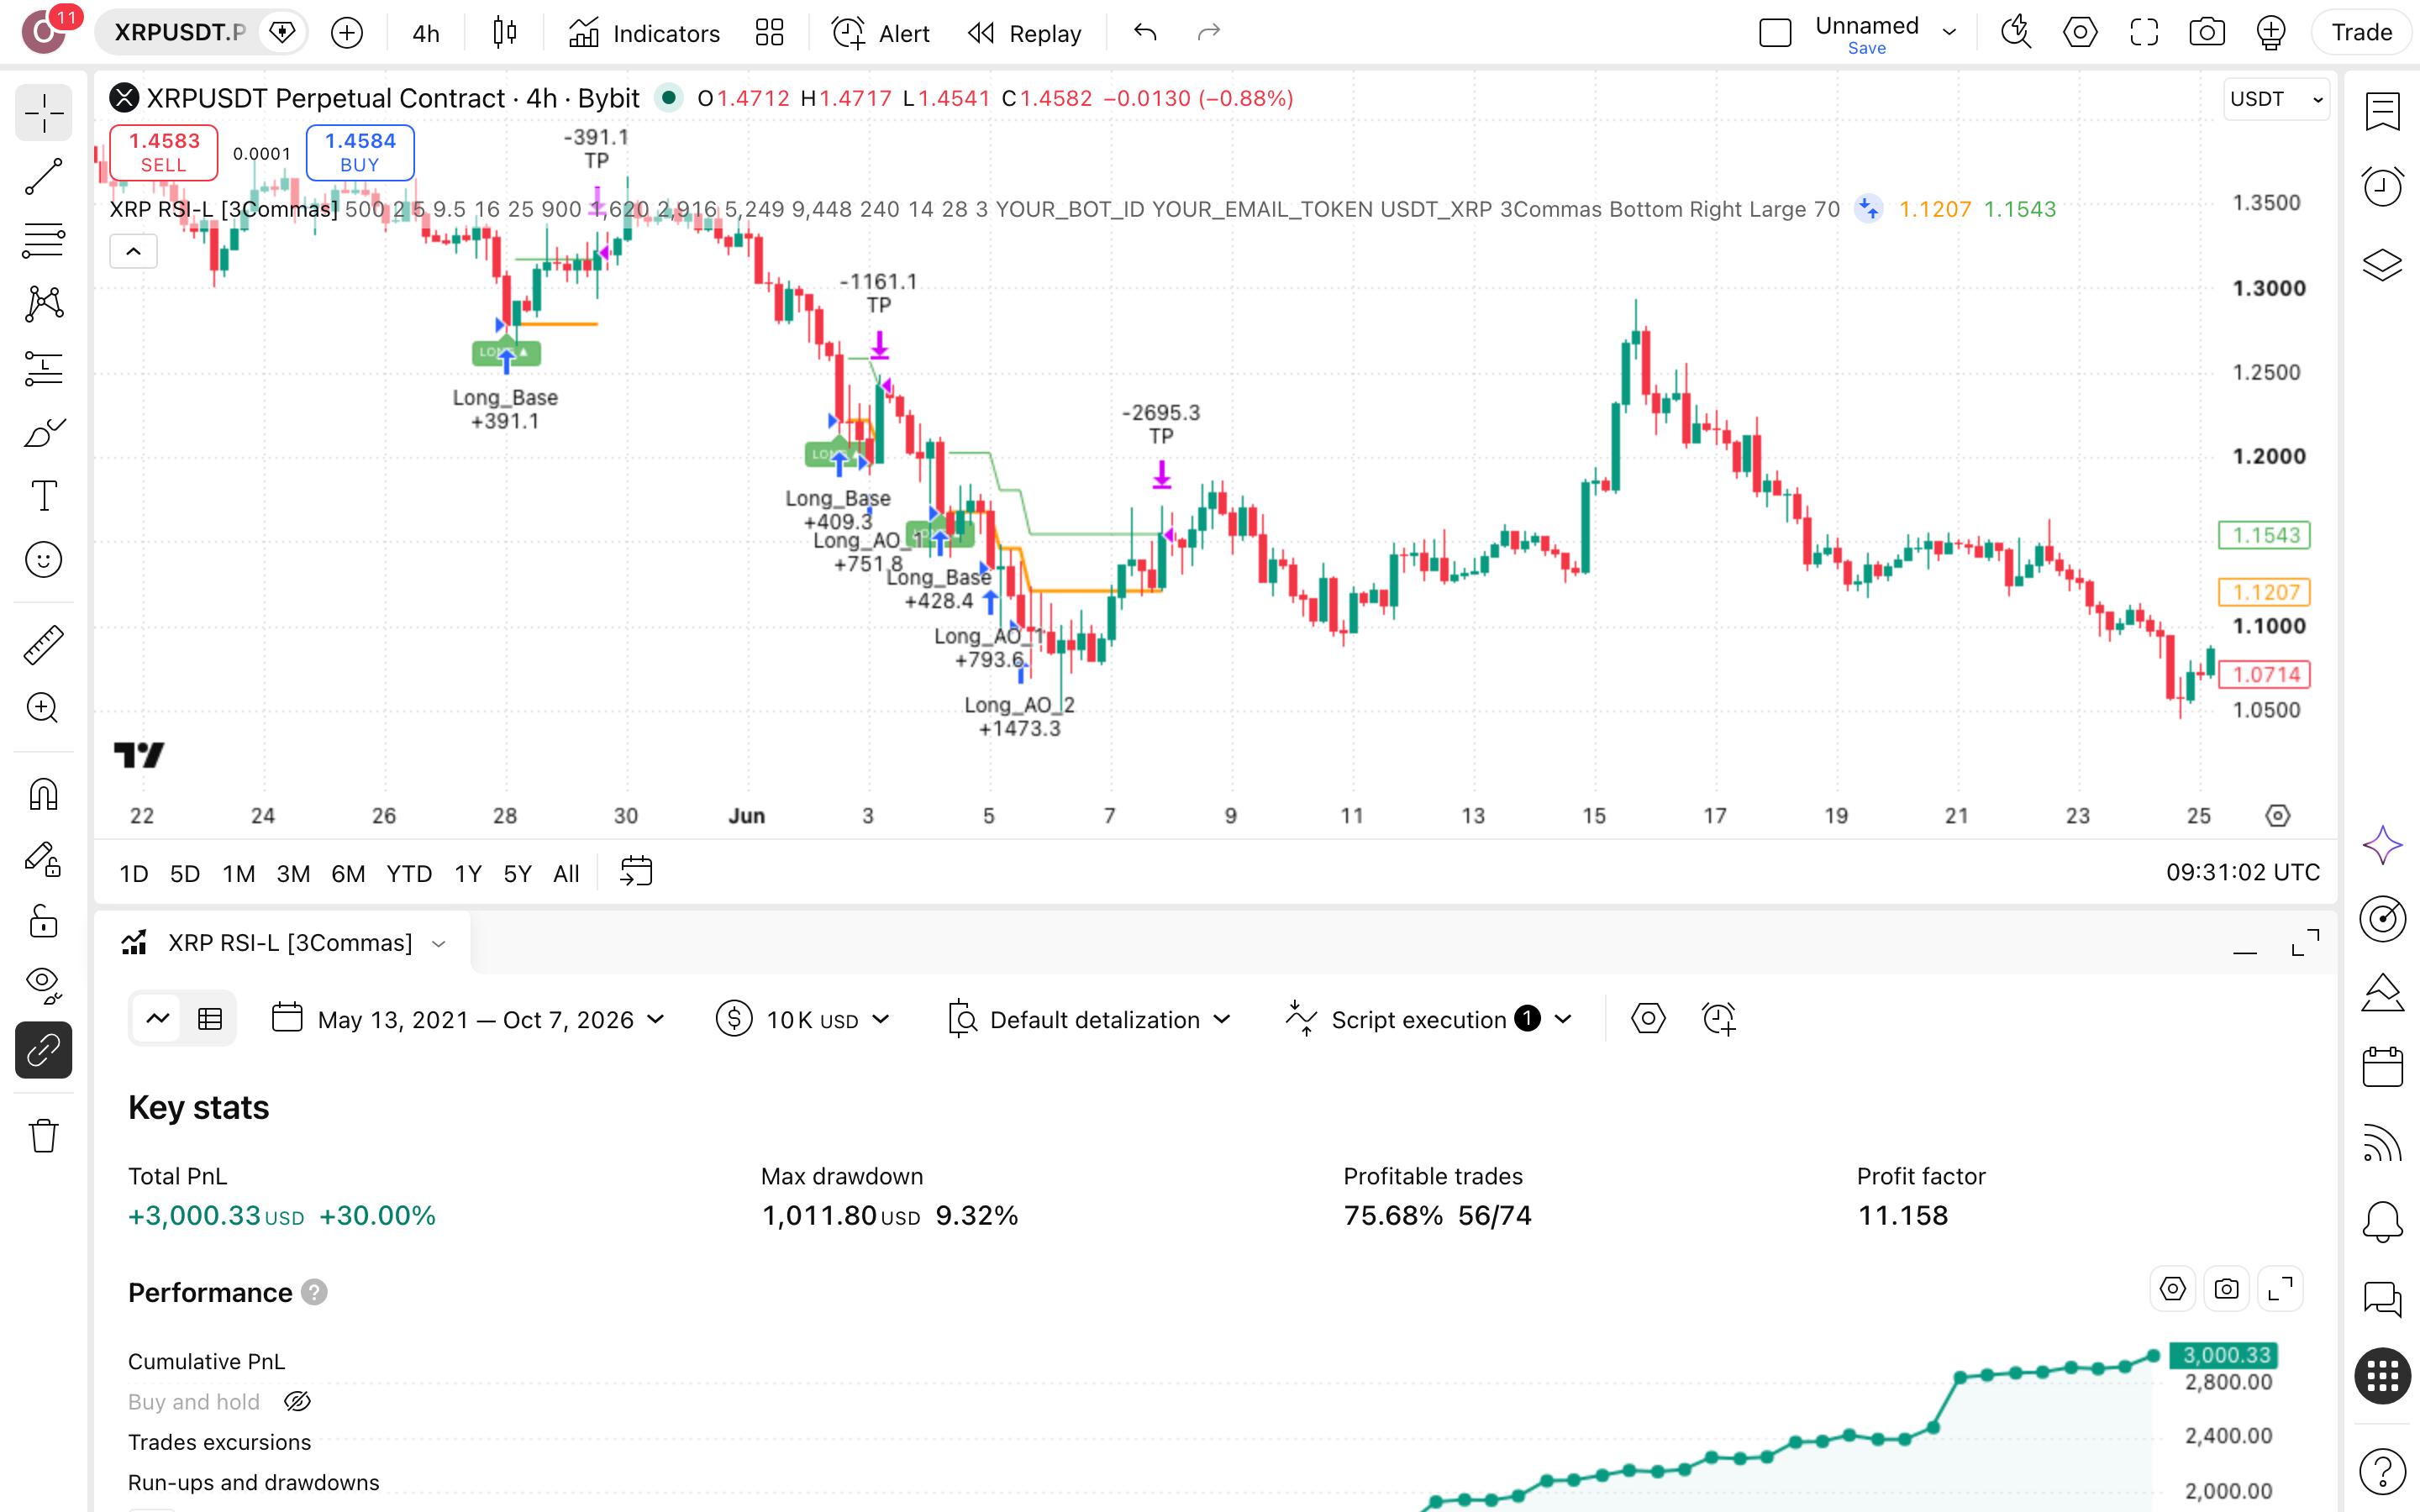Screen dimensions: 2420x1512
Task: Open the Go to date calendar icon
Action: click(636, 872)
